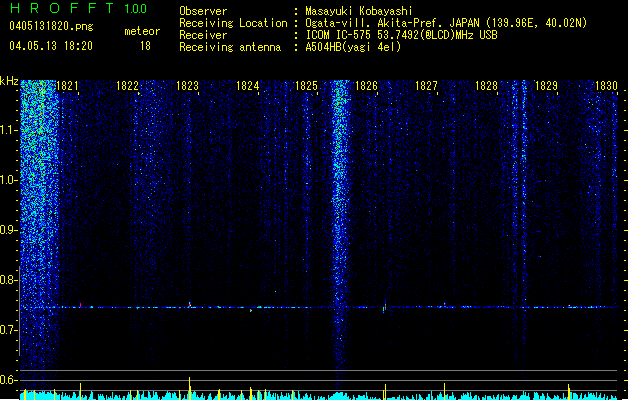Click the 0.6 kHz axis label

point(9,380)
